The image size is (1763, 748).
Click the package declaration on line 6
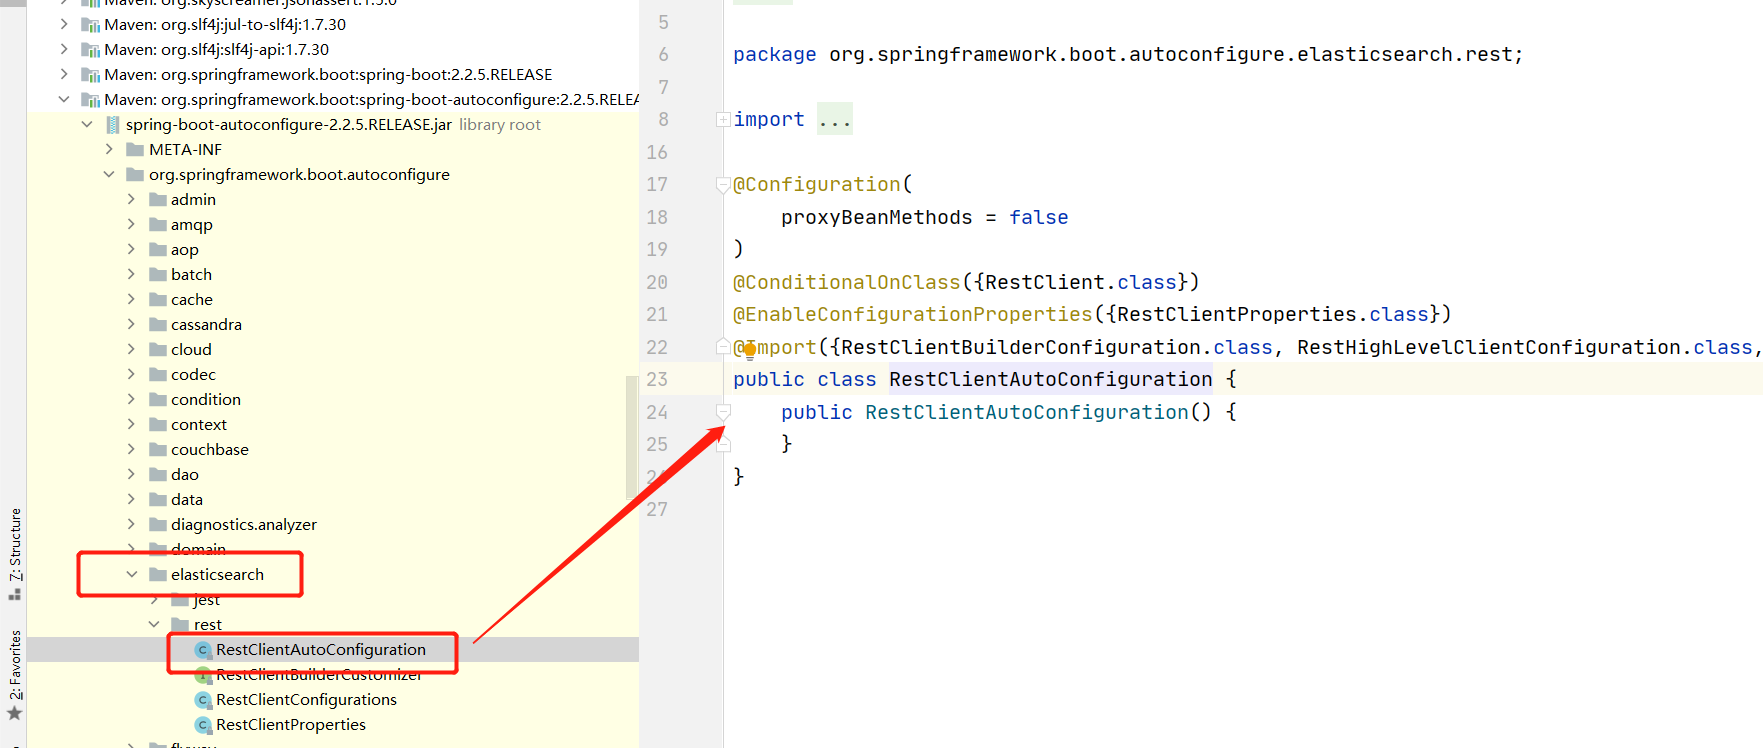[x=1128, y=55]
